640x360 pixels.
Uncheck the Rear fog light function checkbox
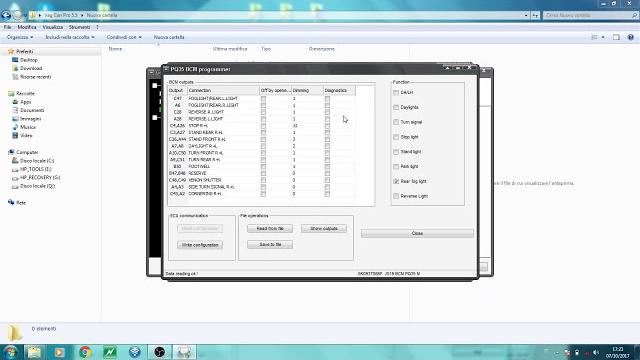click(396, 181)
